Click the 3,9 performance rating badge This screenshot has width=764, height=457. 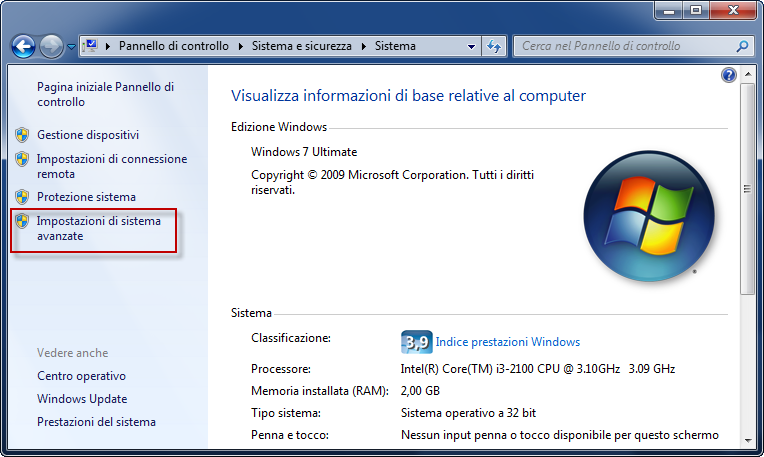point(417,342)
